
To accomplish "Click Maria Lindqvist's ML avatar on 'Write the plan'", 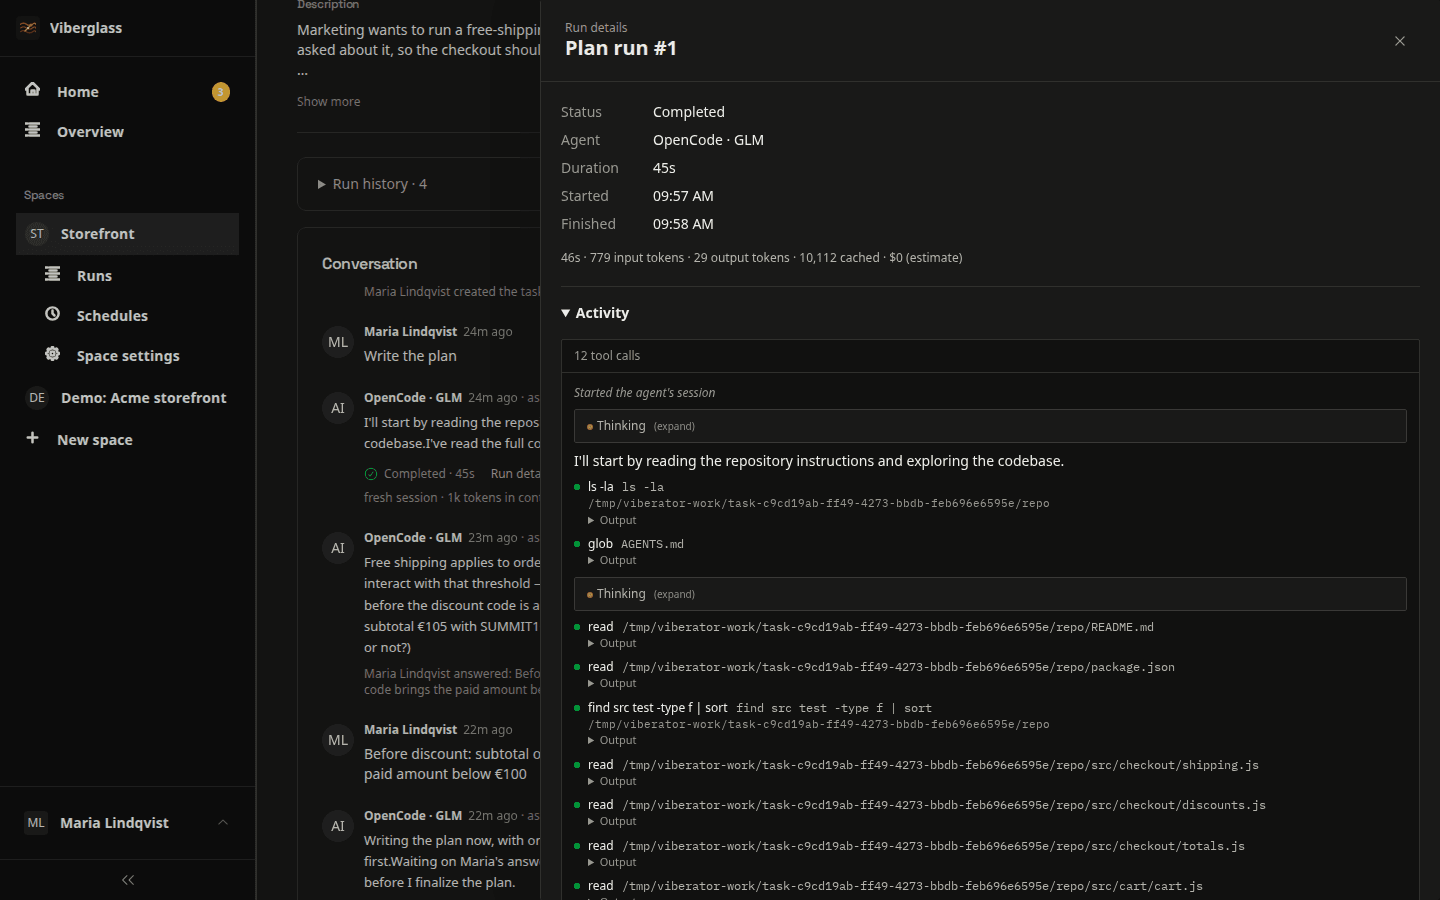I will (x=338, y=342).
